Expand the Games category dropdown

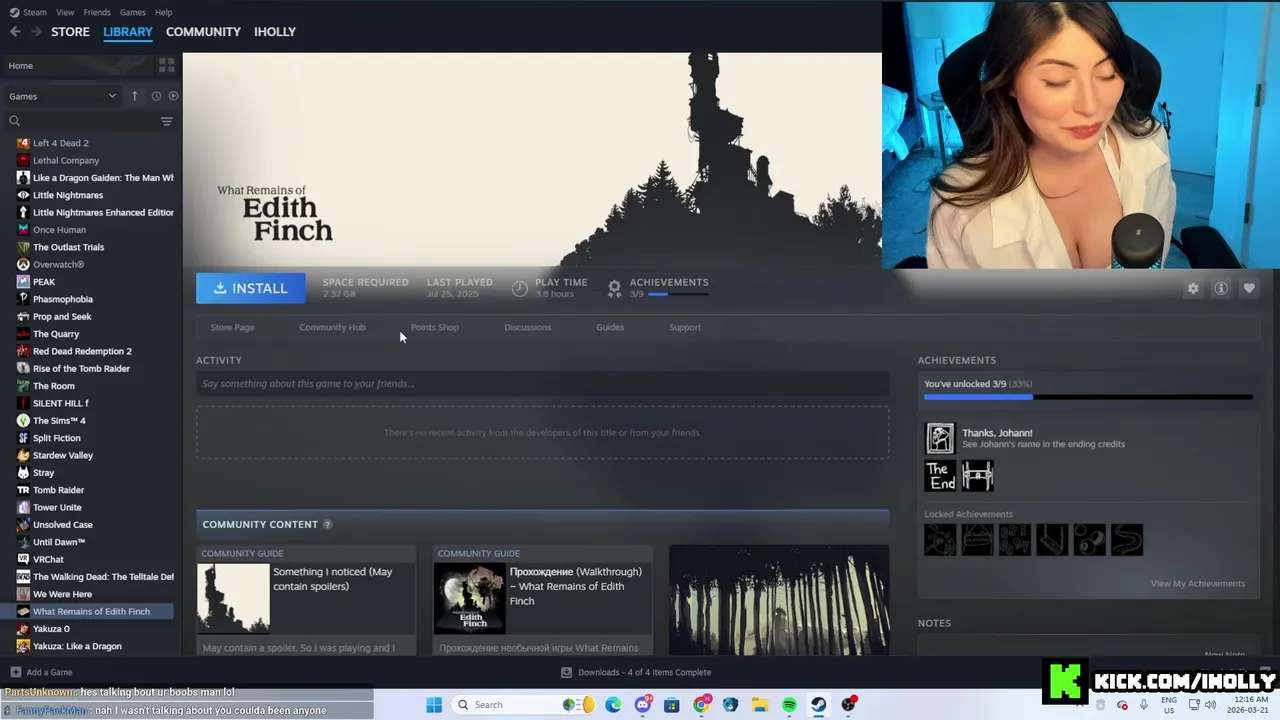click(63, 96)
